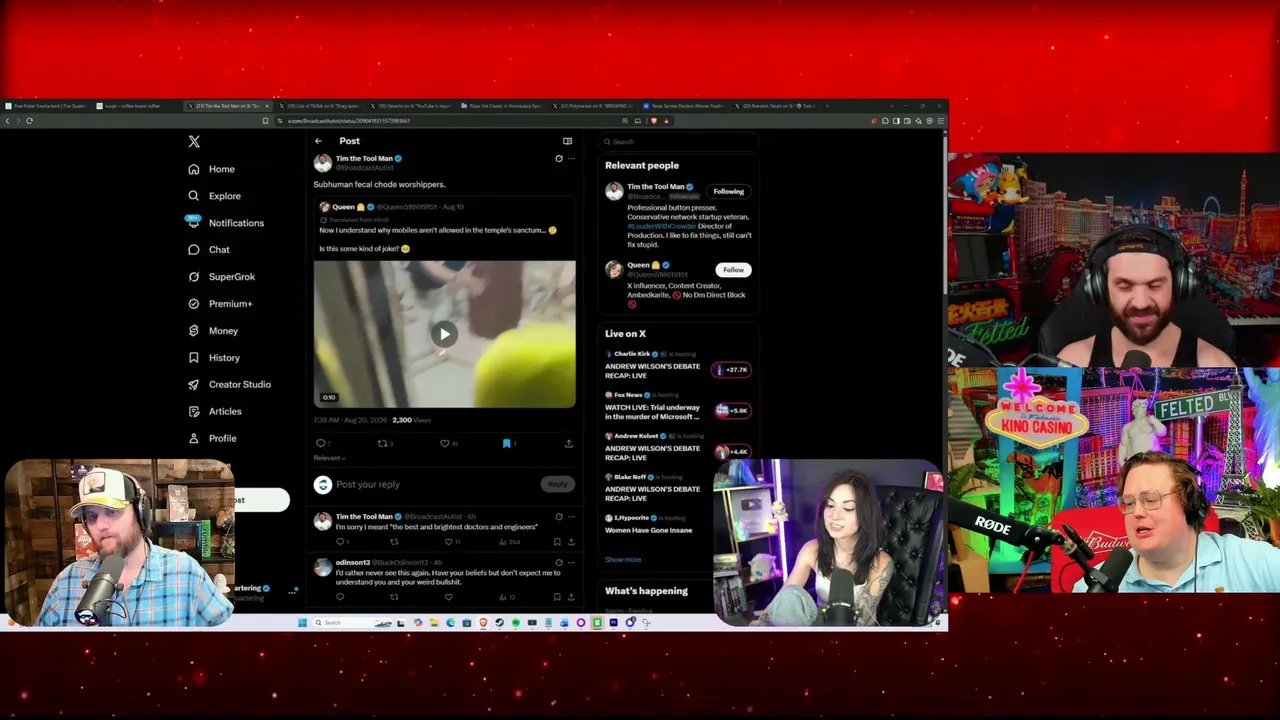The width and height of the screenshot is (1280, 720).
Task: Click the back arrow beside Post heading
Action: pos(318,141)
